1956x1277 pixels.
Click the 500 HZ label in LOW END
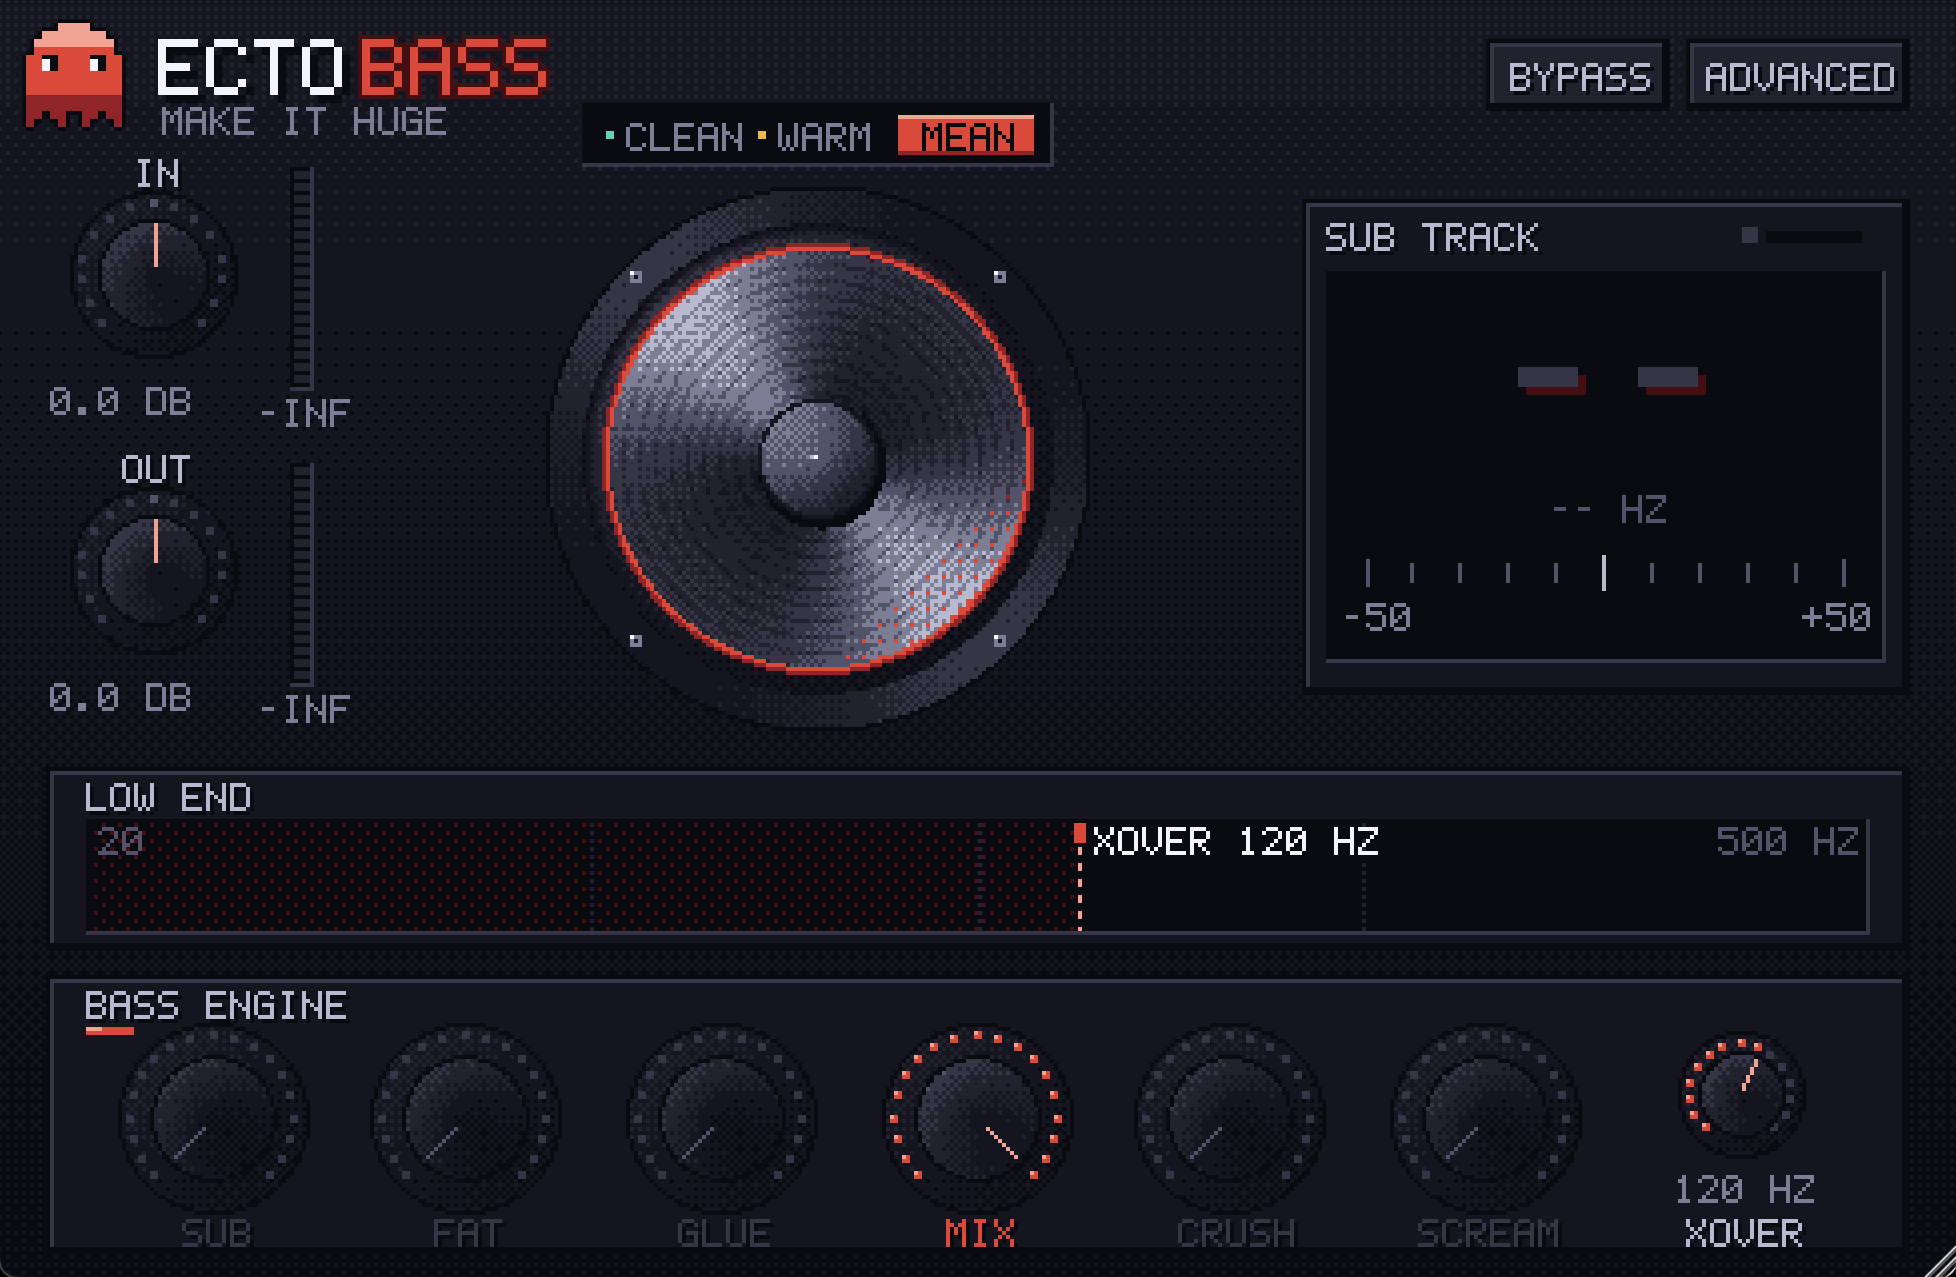(x=1787, y=842)
